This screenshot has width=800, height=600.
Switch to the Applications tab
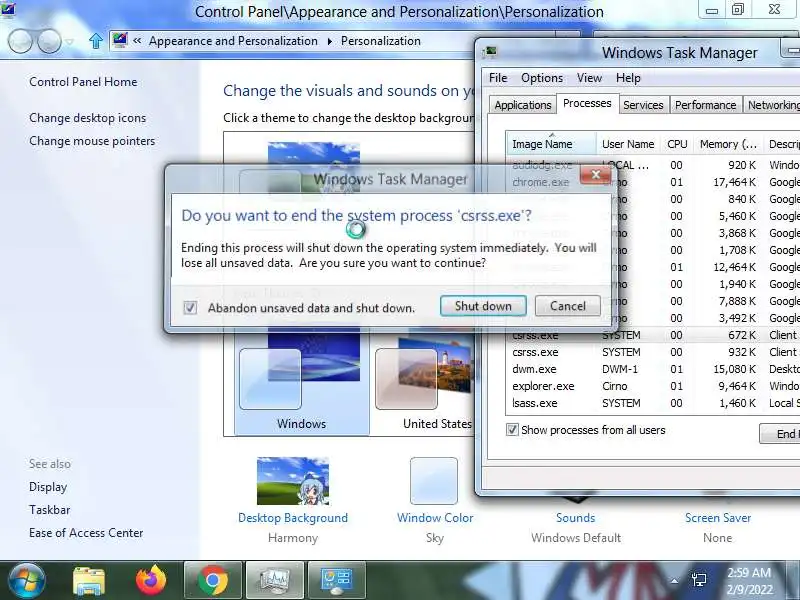click(x=523, y=105)
